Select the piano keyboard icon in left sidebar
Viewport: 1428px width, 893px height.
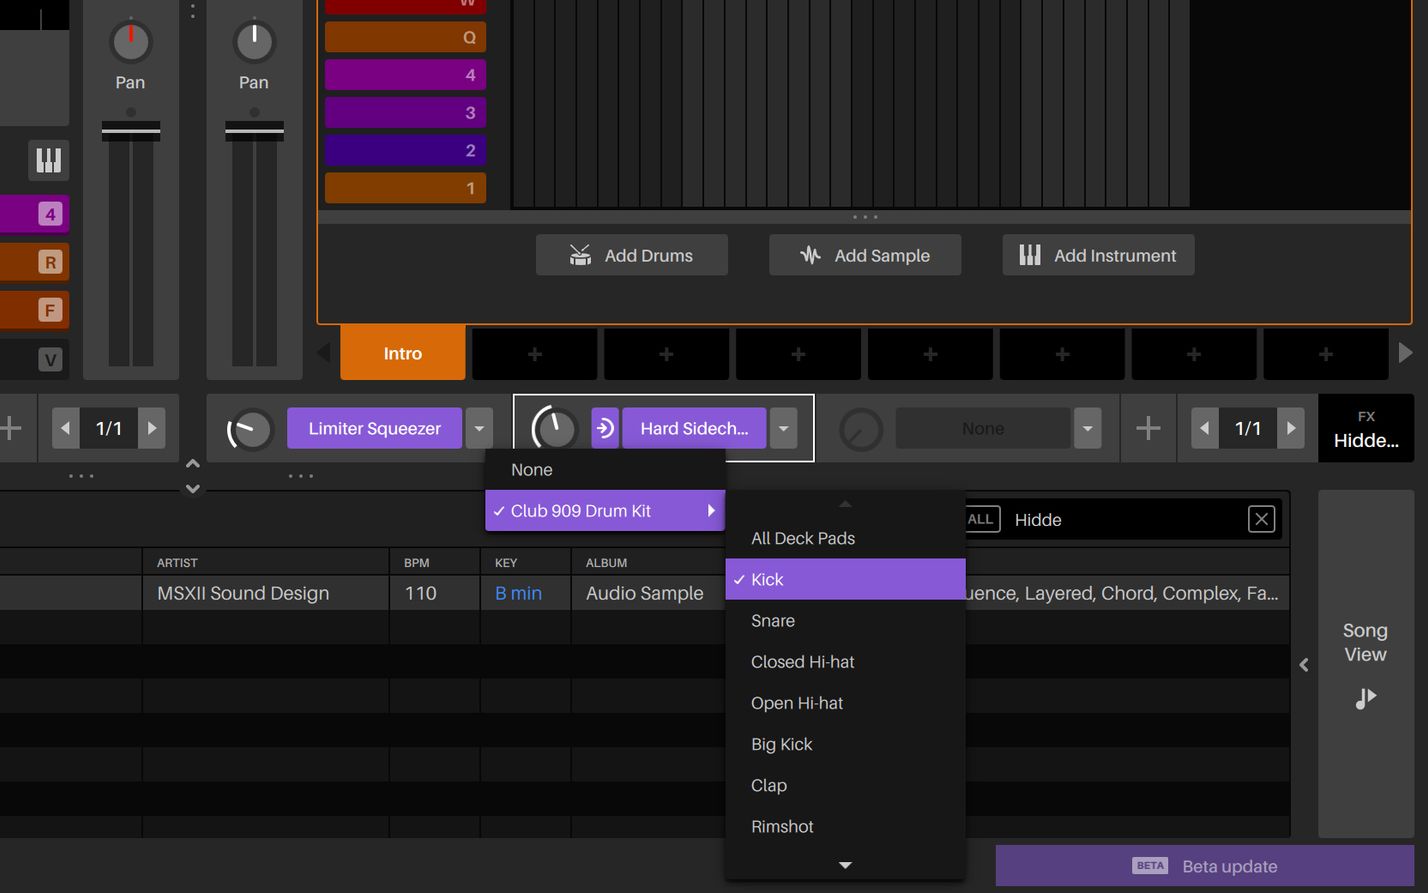49,160
